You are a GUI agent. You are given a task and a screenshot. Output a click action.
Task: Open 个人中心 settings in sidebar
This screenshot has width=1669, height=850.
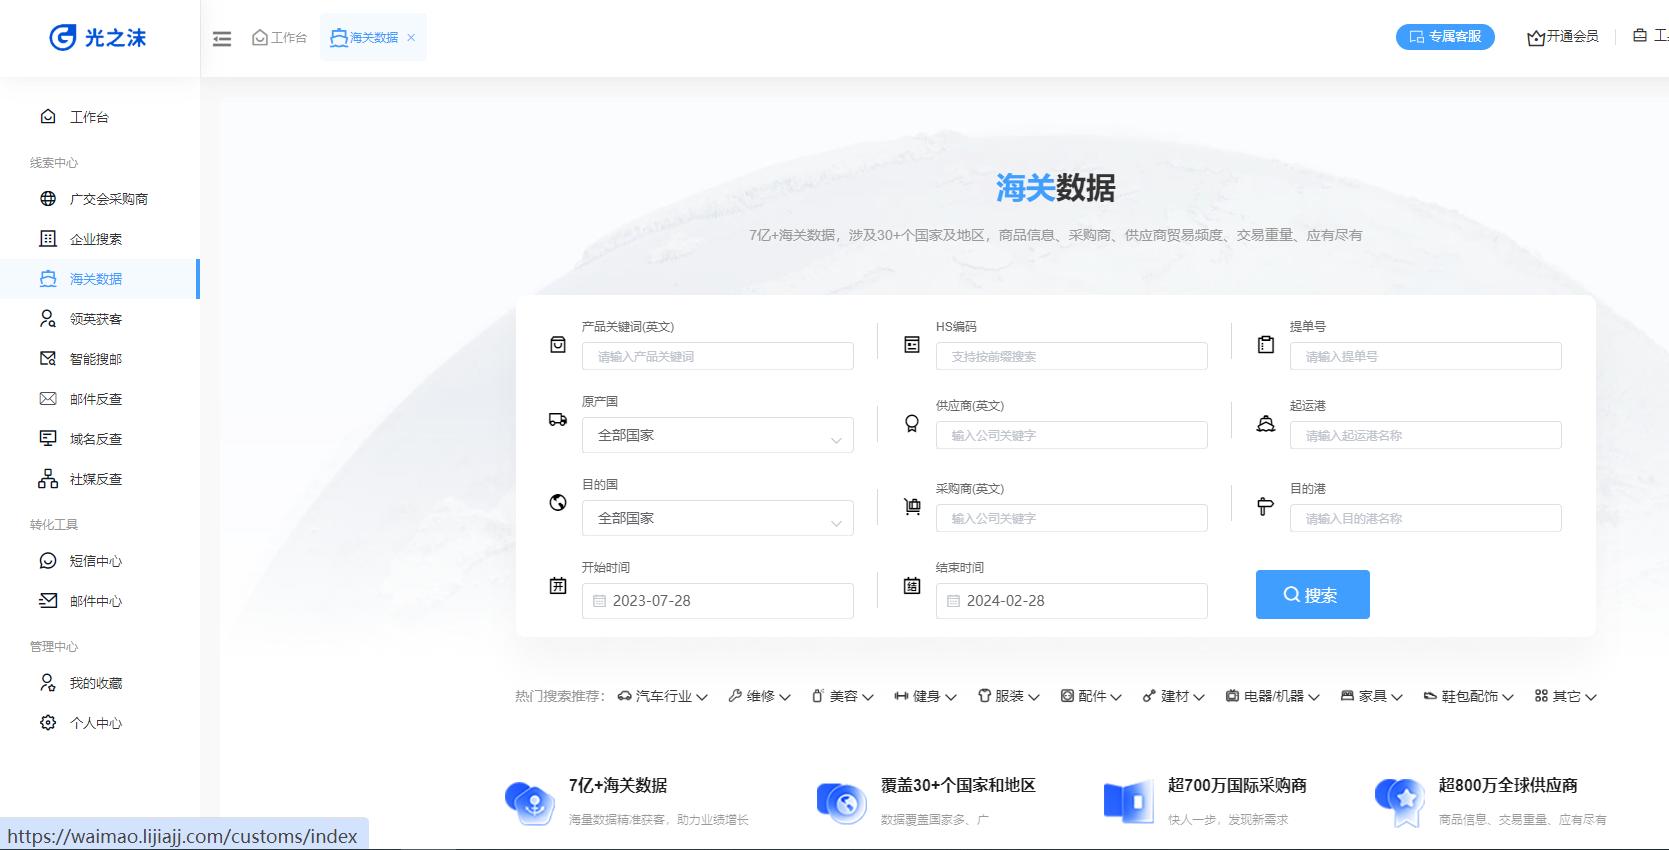(x=96, y=723)
